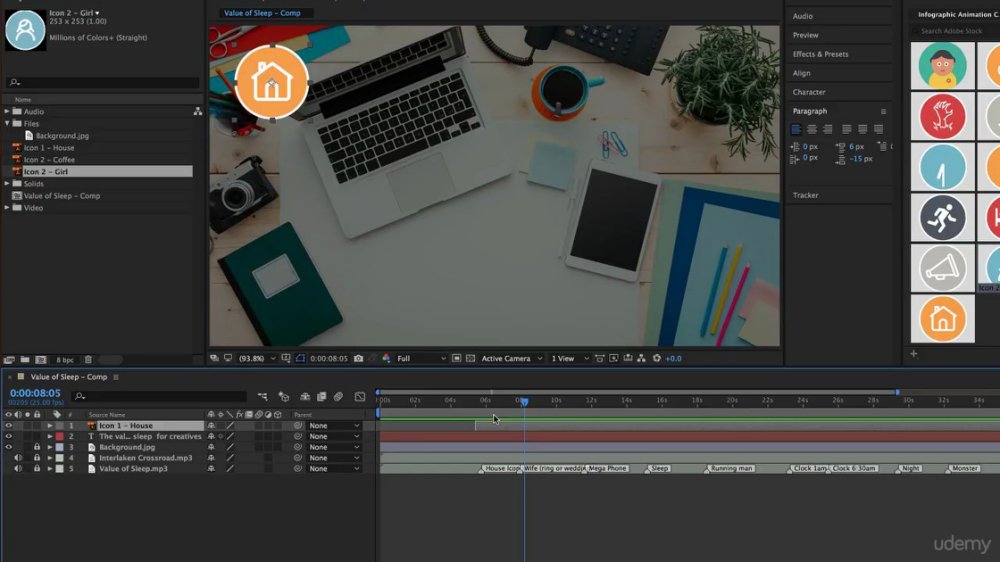This screenshot has width=1000, height=562.
Task: Unlock Interlaken Crossroad.mp3 layer lock
Action: 37,458
